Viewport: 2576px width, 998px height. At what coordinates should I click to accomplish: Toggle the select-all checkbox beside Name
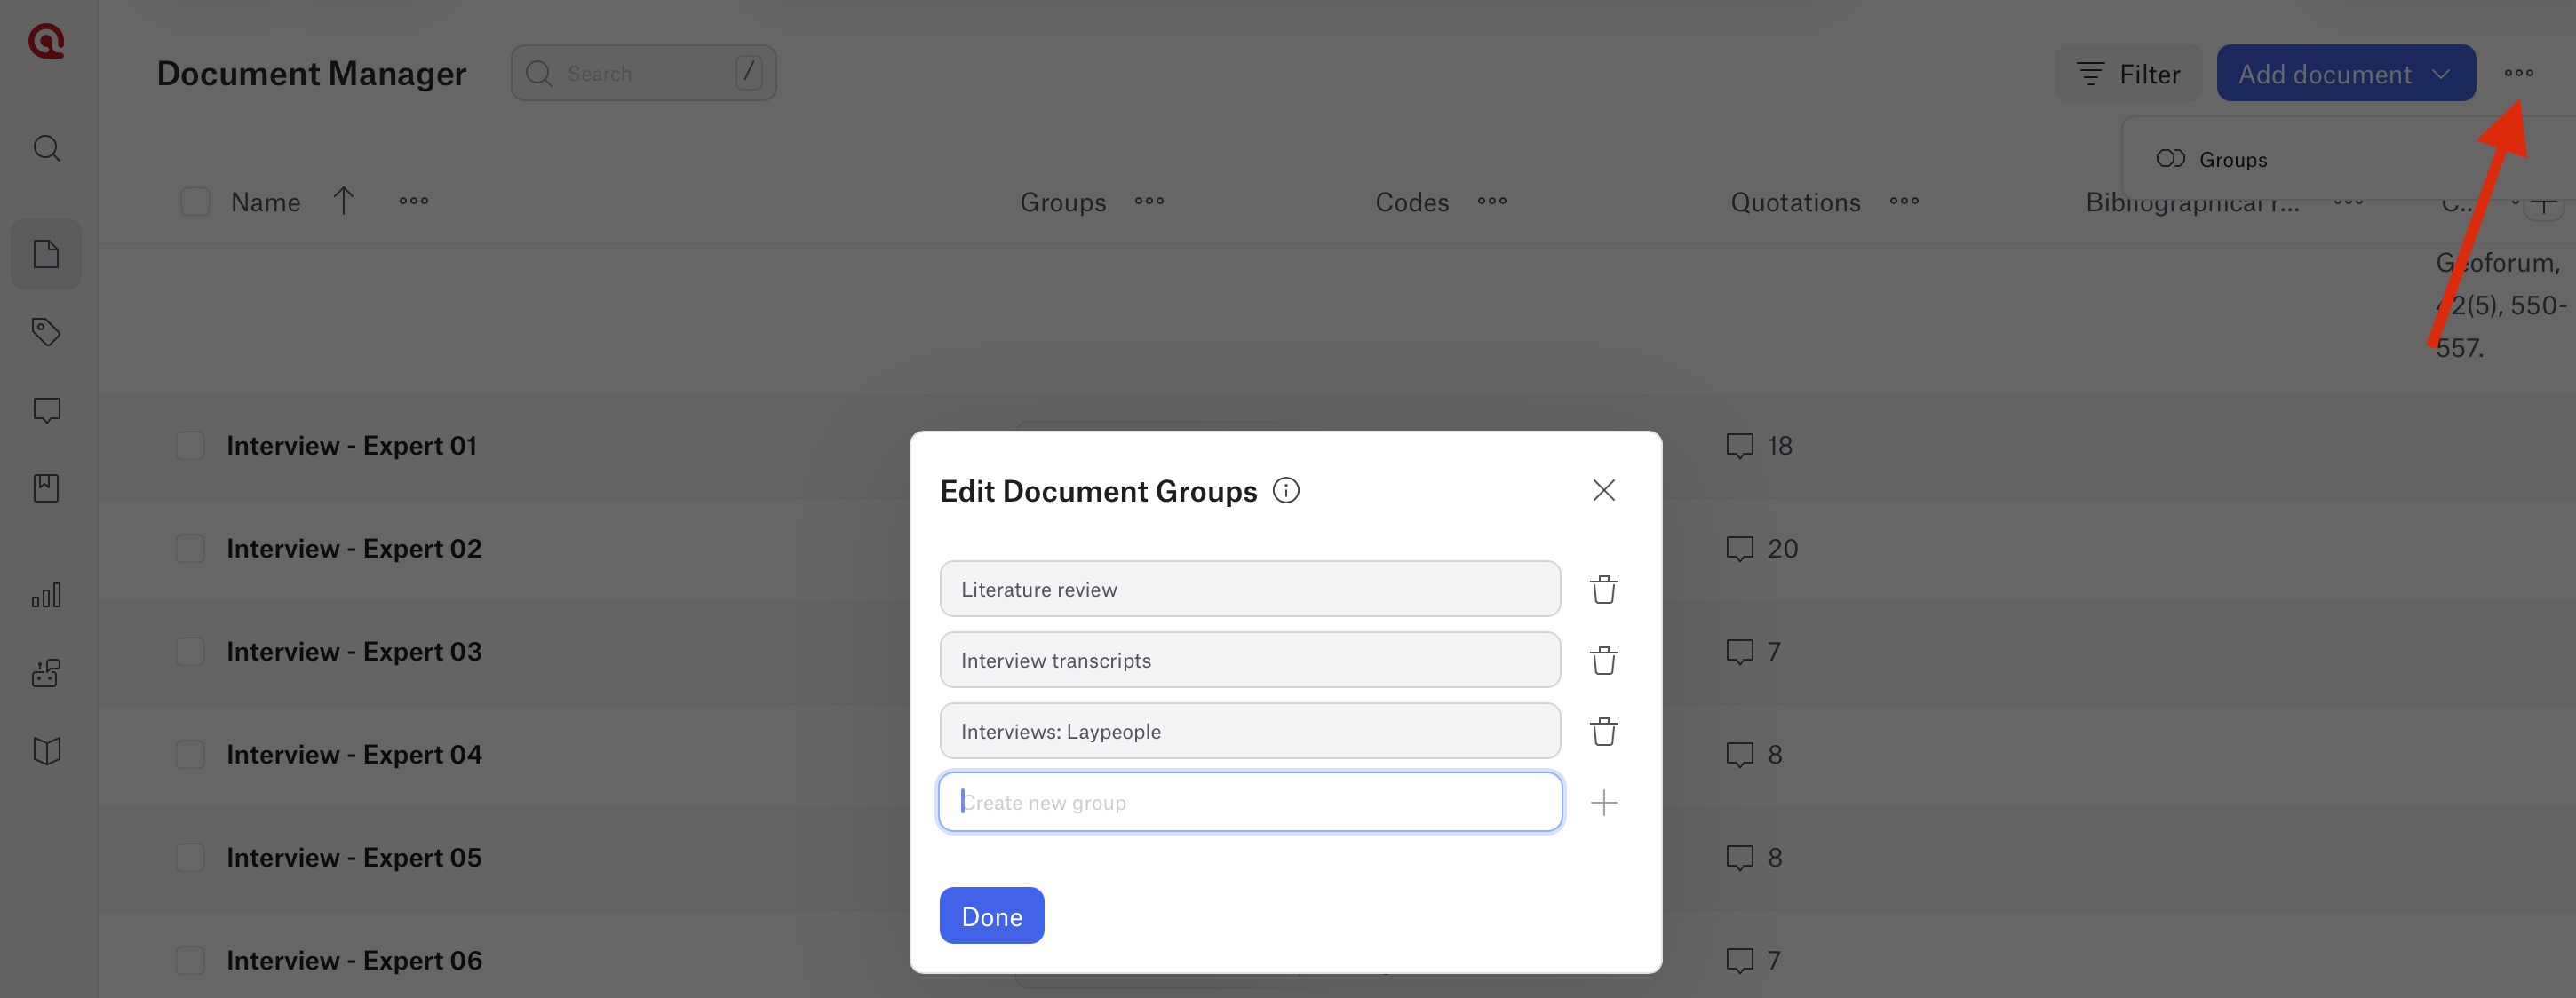(195, 202)
